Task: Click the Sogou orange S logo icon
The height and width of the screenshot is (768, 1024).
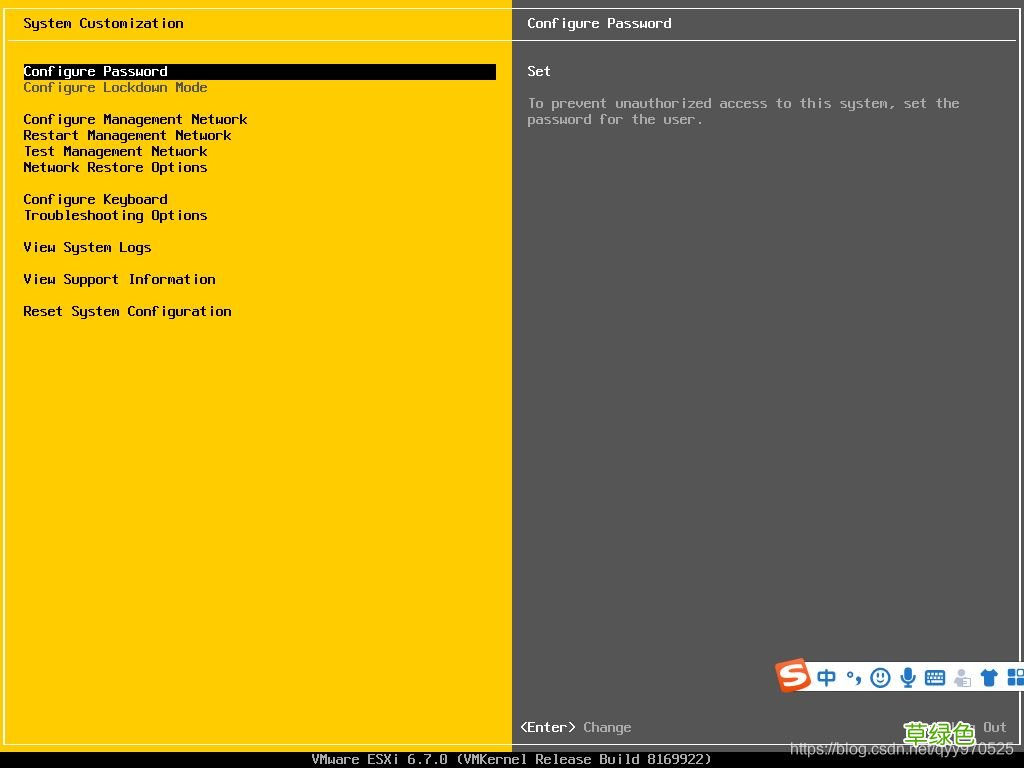Action: coord(793,676)
